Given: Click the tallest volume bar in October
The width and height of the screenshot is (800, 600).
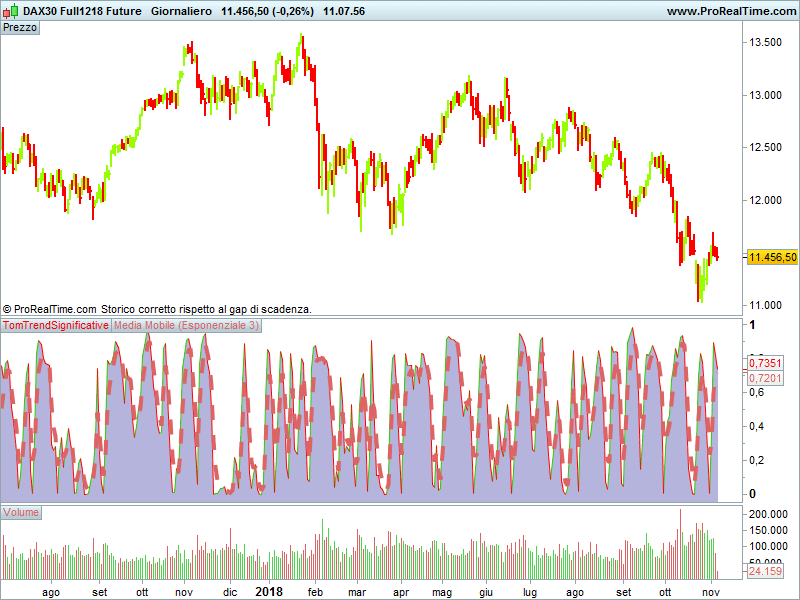Looking at the screenshot, I should pos(680,544).
